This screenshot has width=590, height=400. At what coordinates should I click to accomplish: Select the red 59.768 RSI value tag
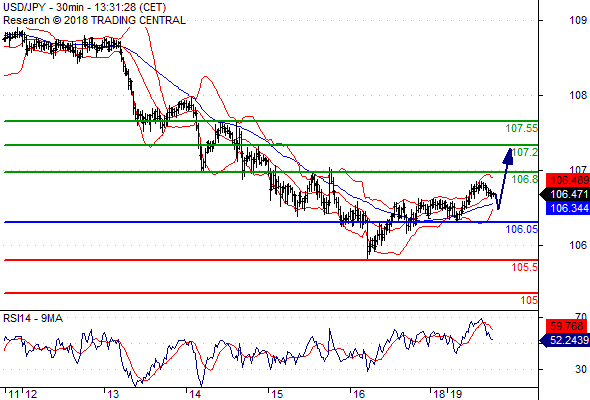click(566, 326)
